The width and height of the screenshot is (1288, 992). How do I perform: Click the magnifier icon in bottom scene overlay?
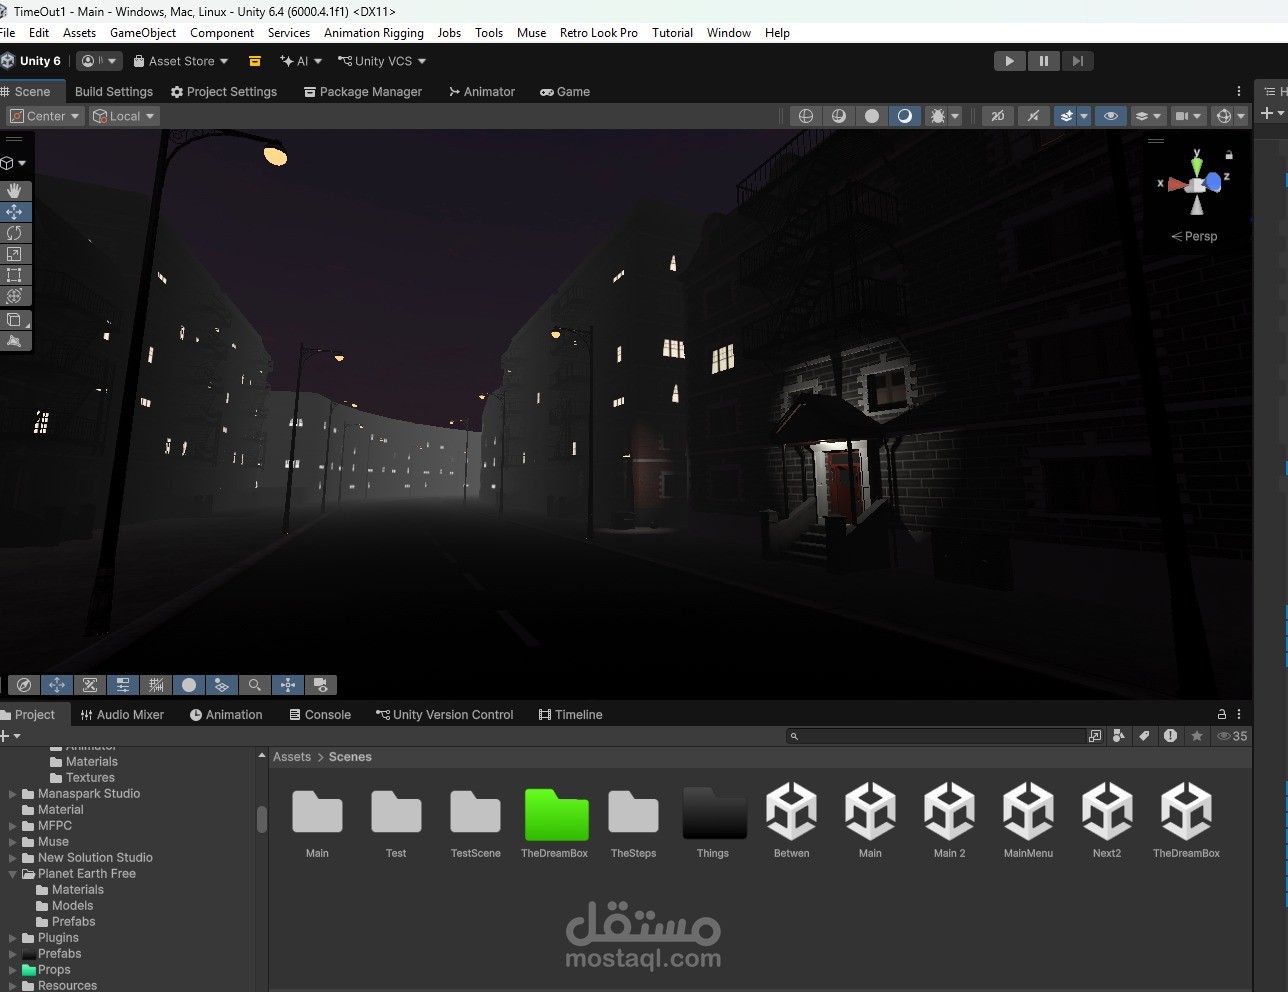[255, 685]
